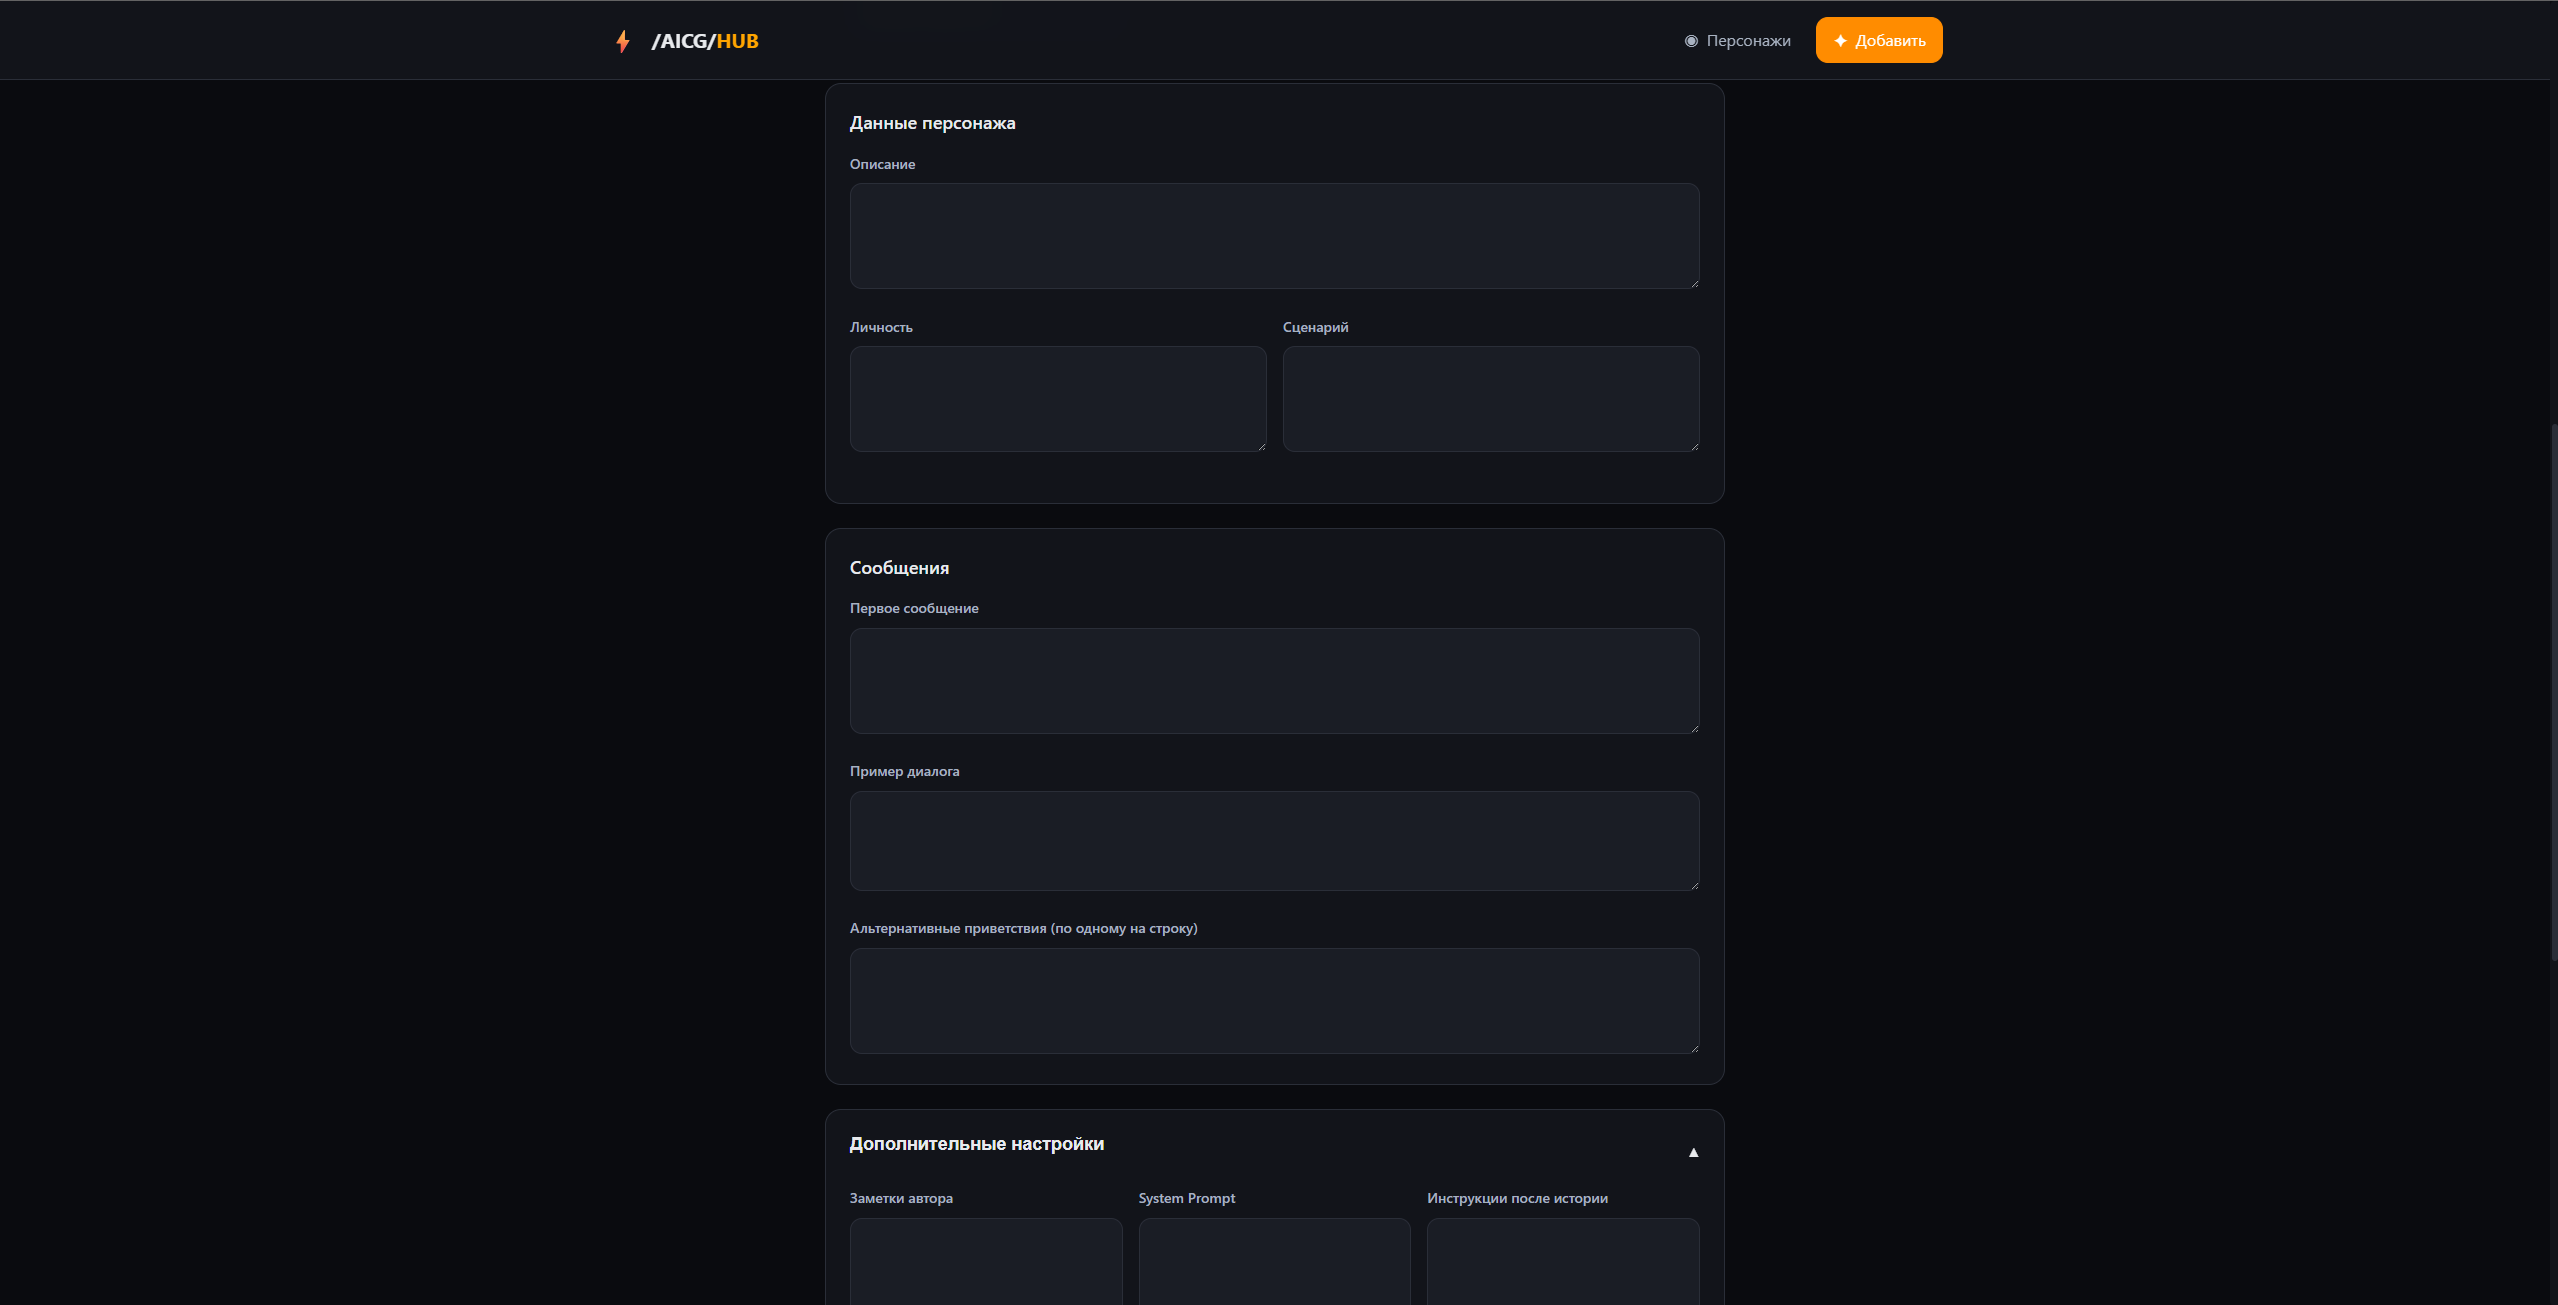The width and height of the screenshot is (2558, 1305).
Task: Focus the Альтернативные приветствия text area
Action: coord(1273,1001)
